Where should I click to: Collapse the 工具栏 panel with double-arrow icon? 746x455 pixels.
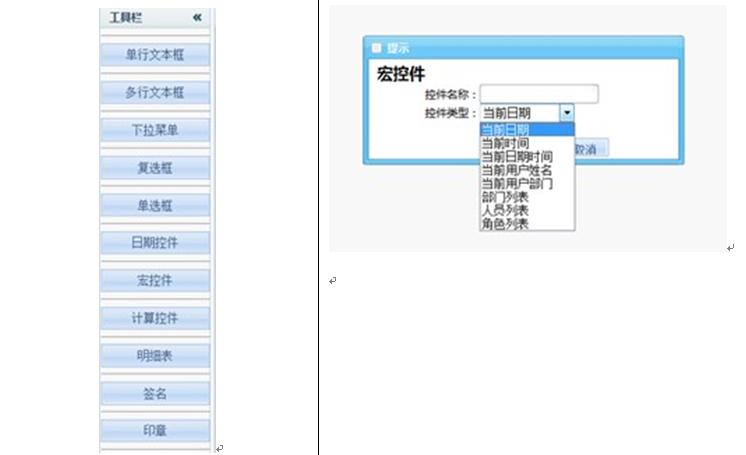(197, 17)
